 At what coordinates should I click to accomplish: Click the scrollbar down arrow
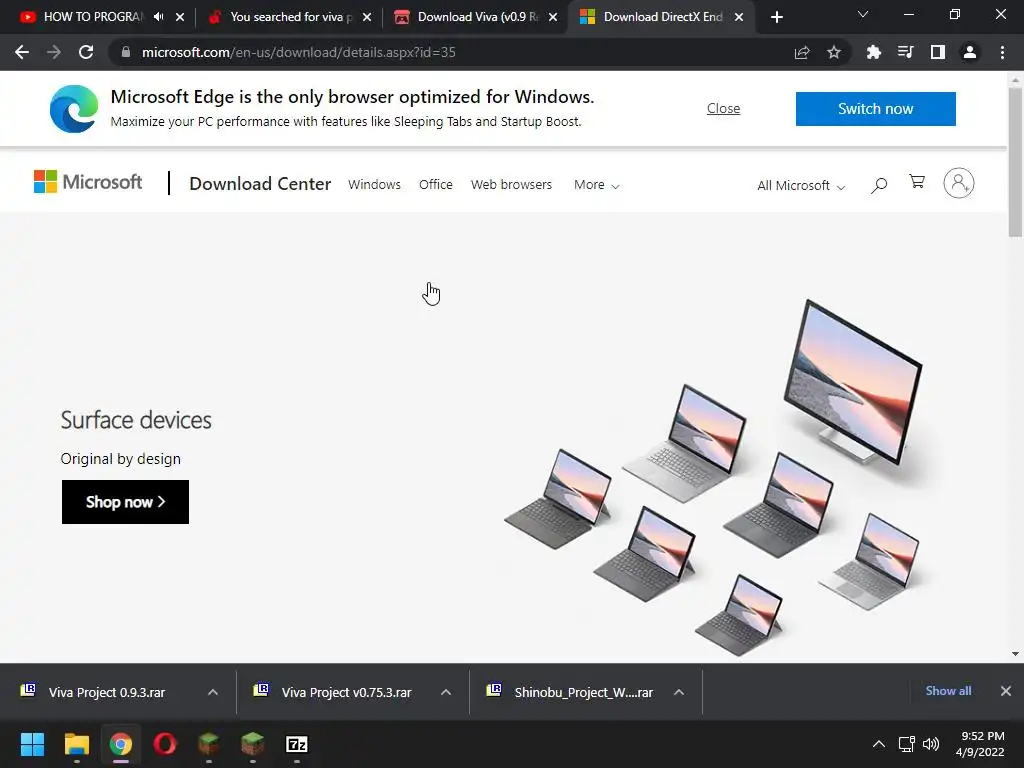tap(1015, 654)
